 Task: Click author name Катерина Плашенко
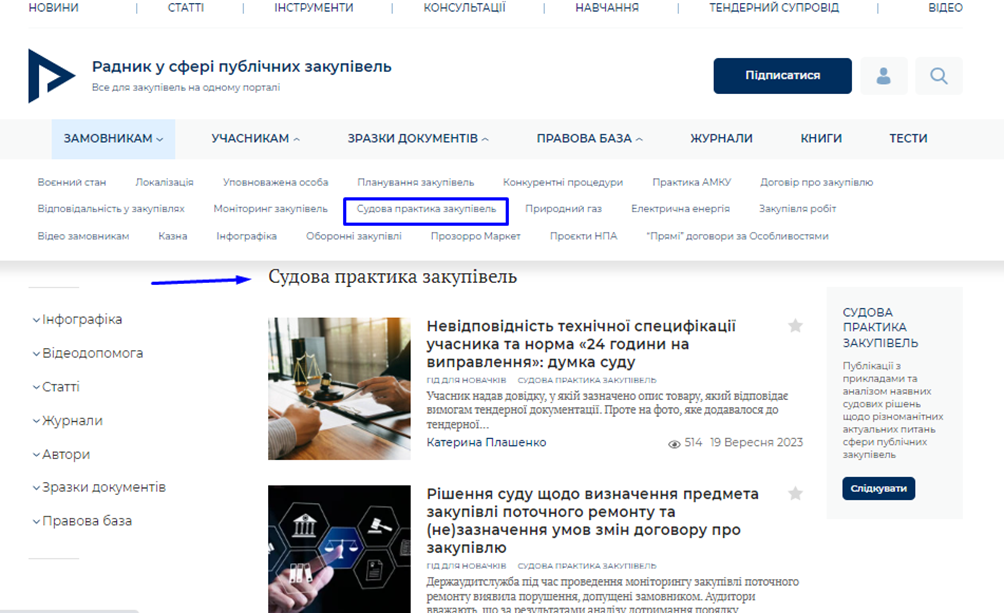[486, 443]
